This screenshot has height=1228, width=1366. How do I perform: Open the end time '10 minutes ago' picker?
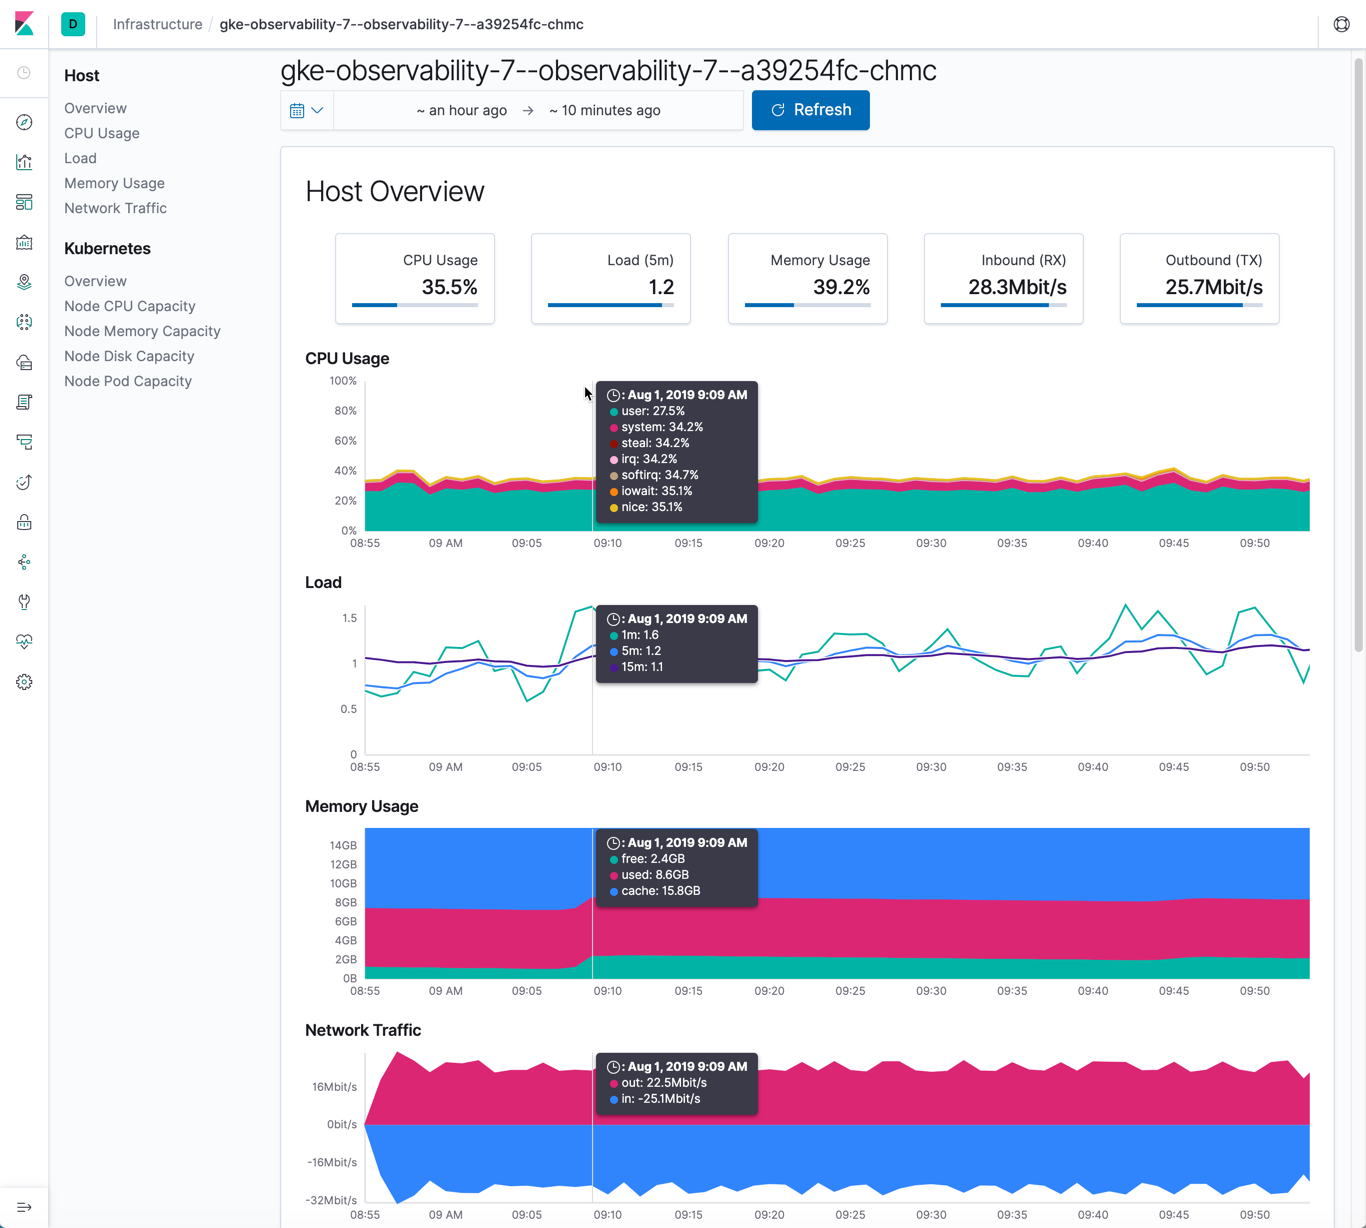(x=604, y=110)
